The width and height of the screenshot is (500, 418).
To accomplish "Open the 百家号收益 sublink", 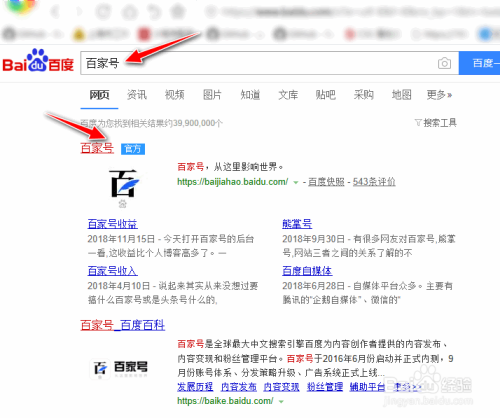I will coord(112,224).
